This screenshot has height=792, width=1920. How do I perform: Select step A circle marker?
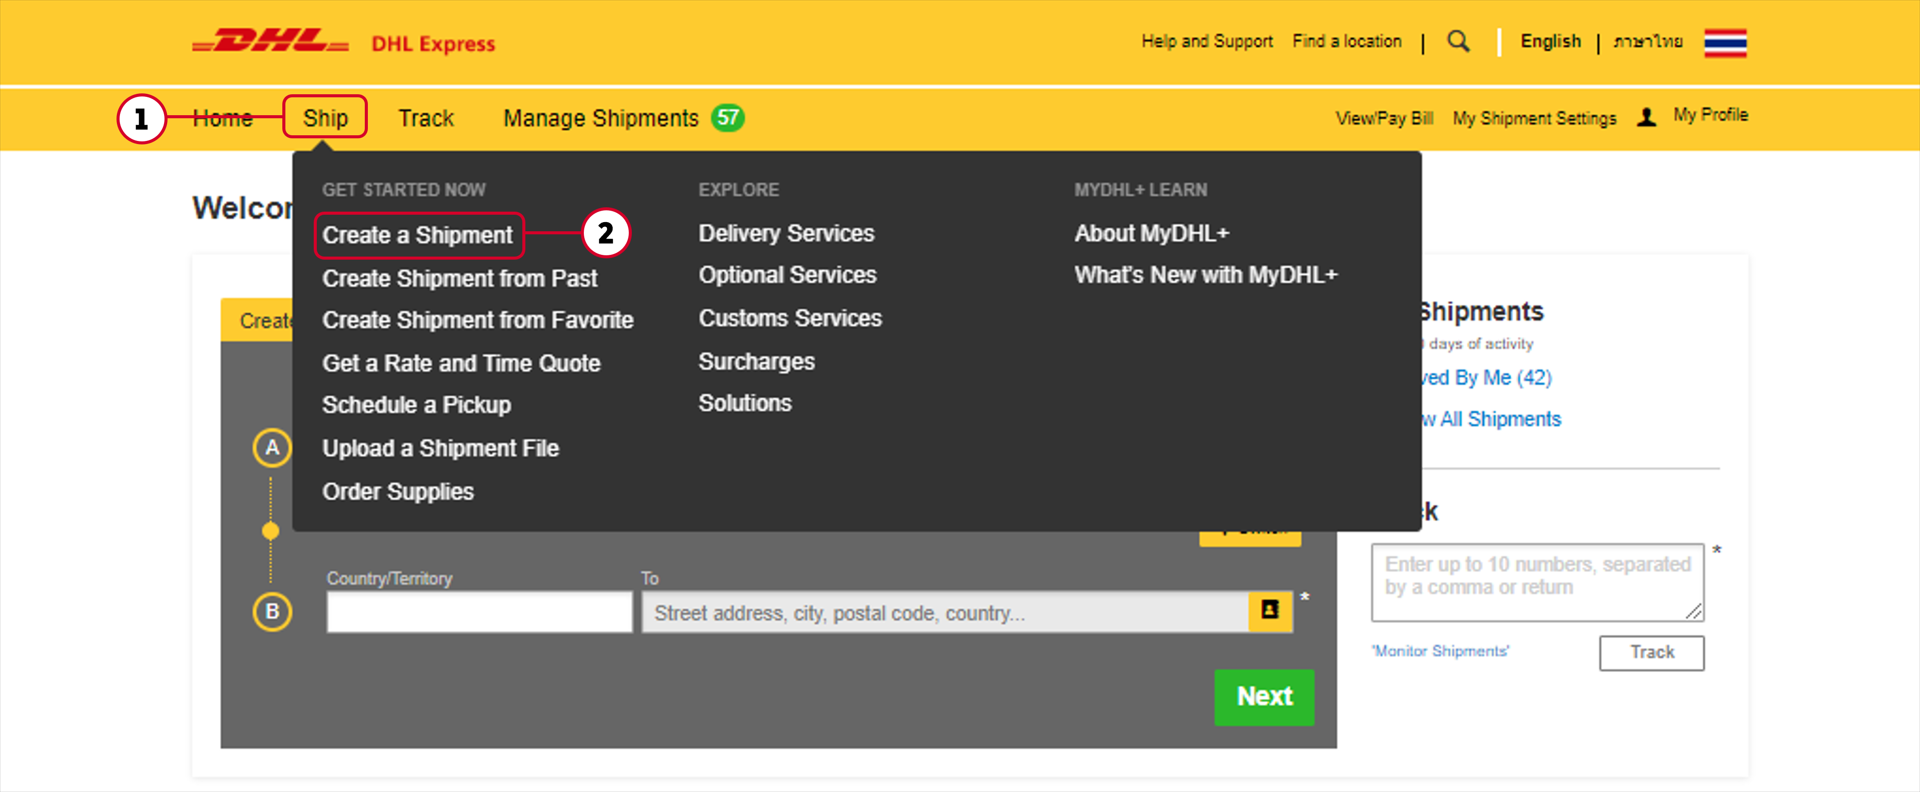click(x=272, y=447)
